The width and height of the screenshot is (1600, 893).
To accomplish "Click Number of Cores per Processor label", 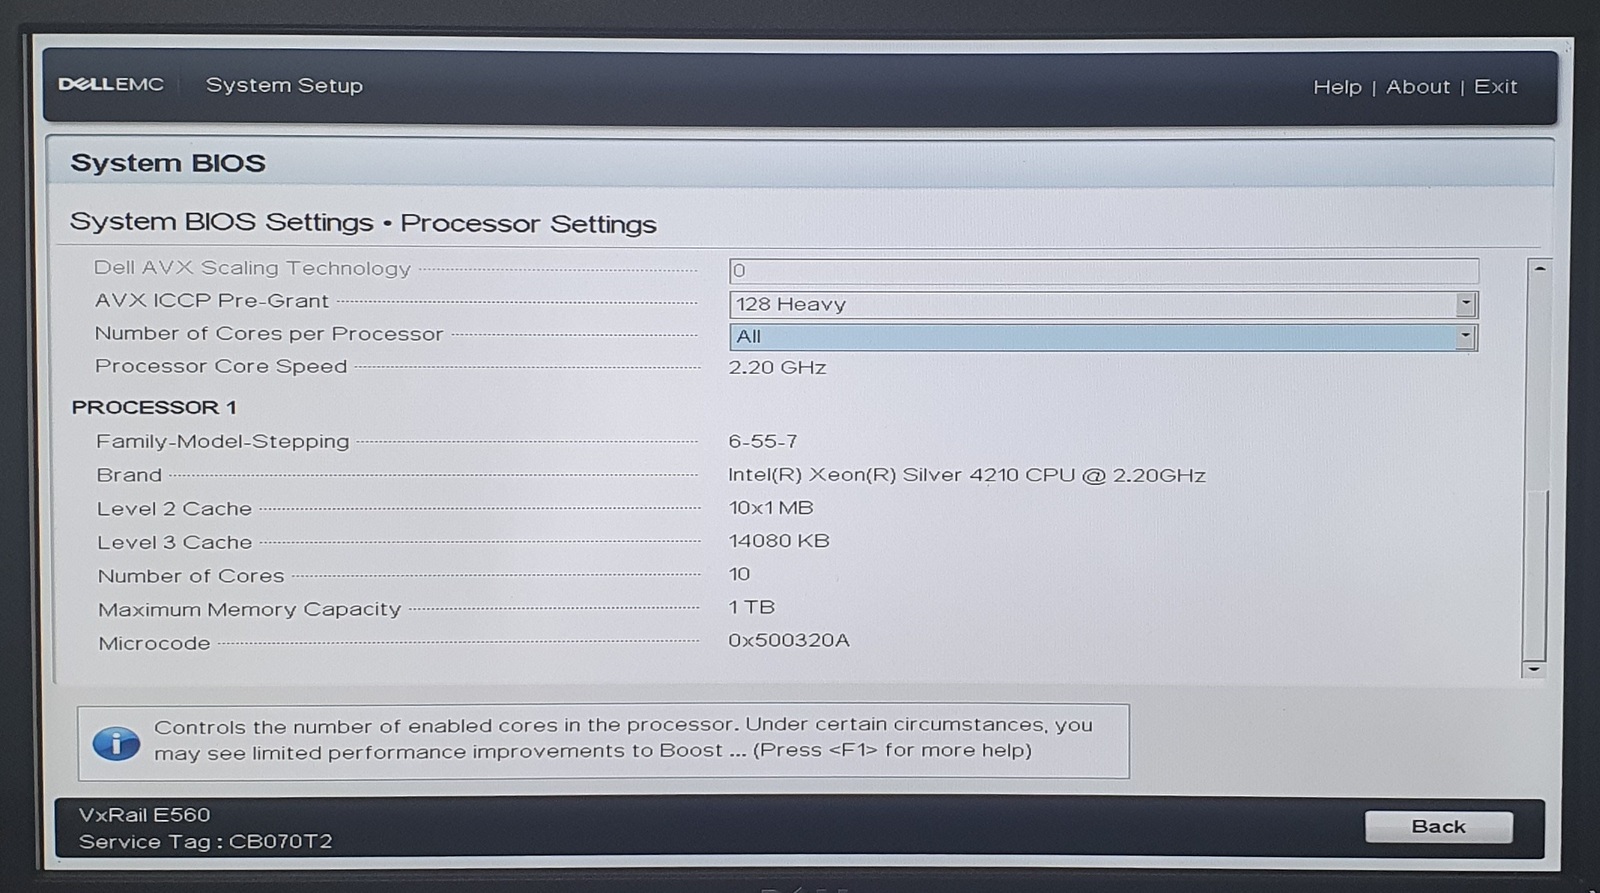I will pos(269,334).
